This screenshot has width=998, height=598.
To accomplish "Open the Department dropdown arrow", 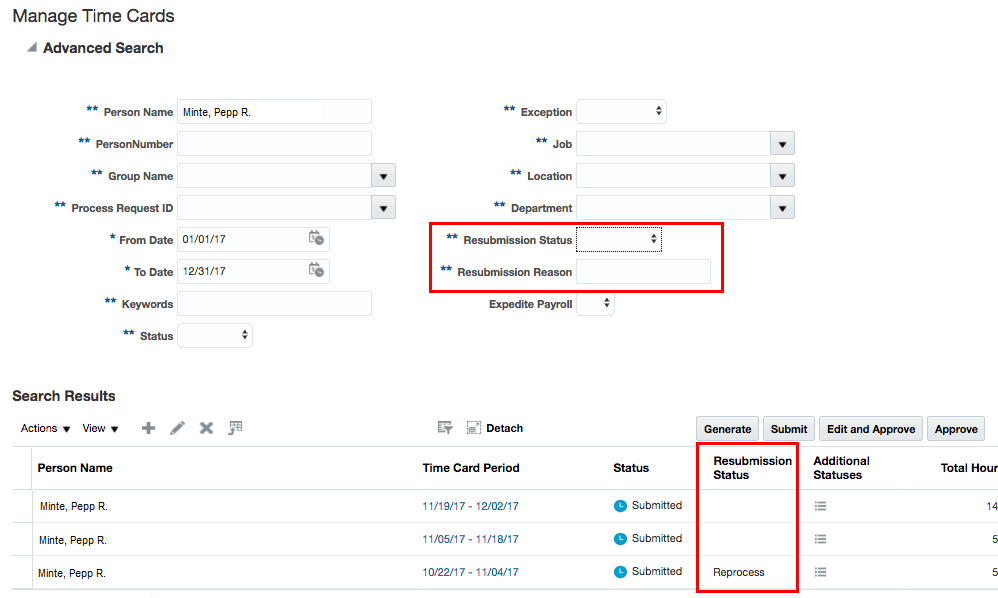I will point(783,208).
